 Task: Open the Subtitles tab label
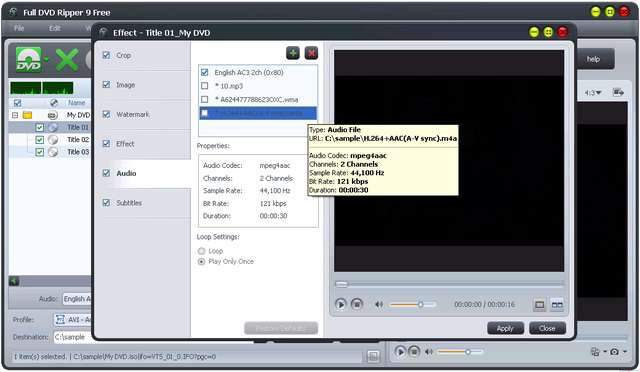pyautogui.click(x=129, y=203)
